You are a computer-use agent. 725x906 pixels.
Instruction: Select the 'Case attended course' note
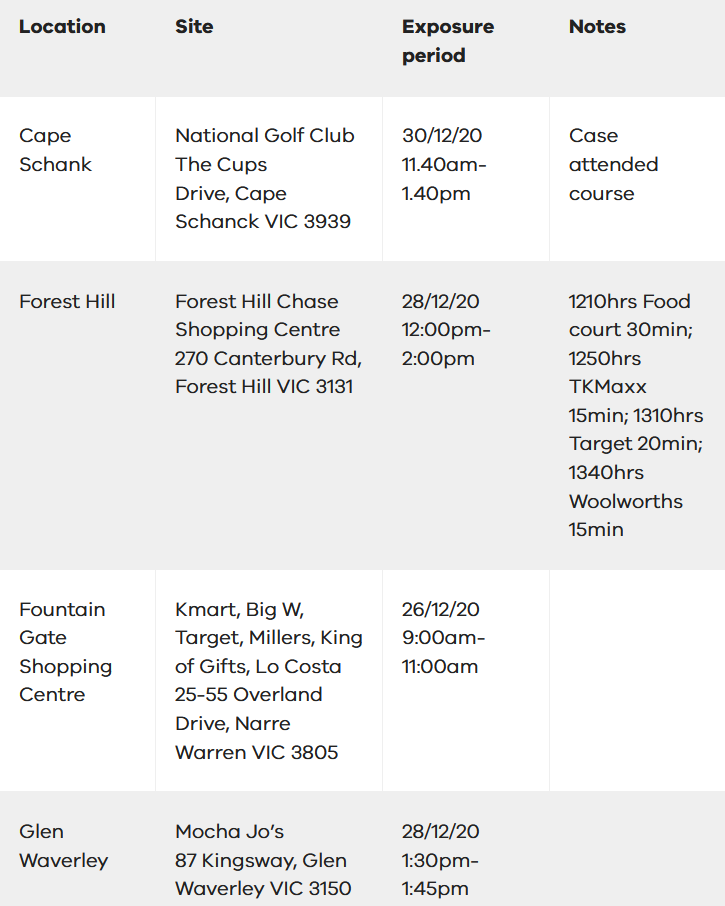click(614, 164)
